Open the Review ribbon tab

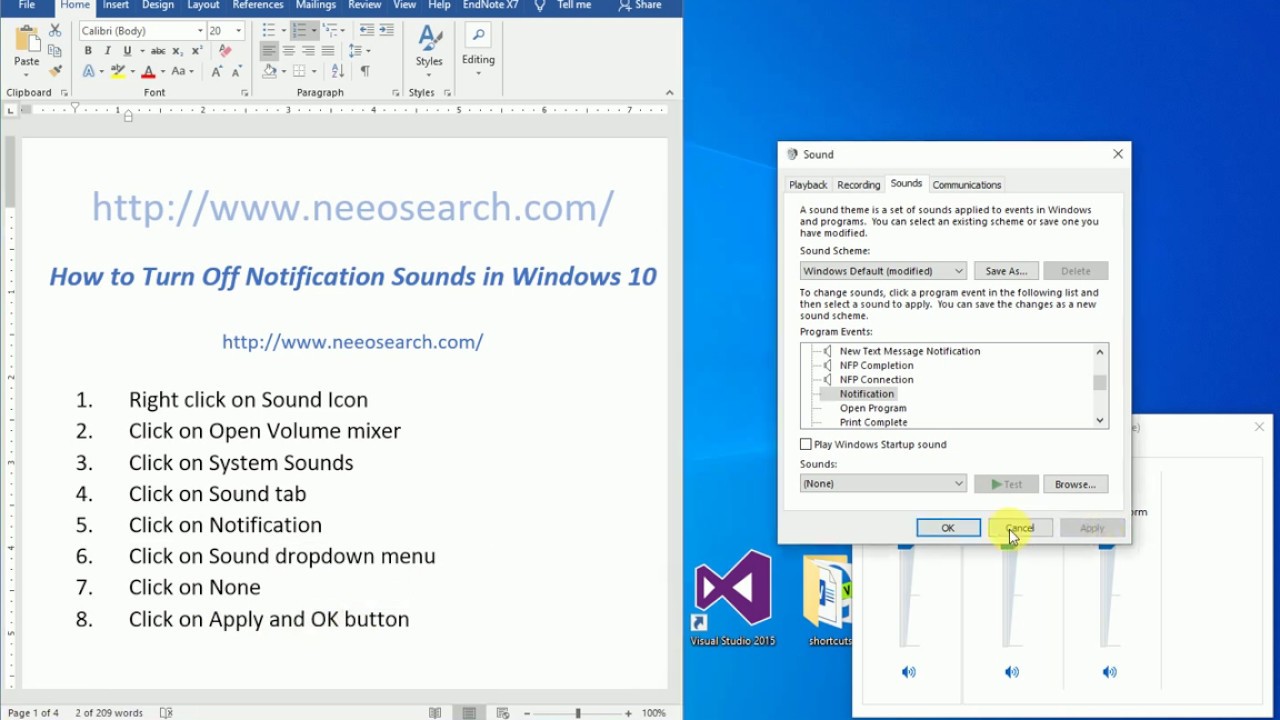[x=364, y=5]
